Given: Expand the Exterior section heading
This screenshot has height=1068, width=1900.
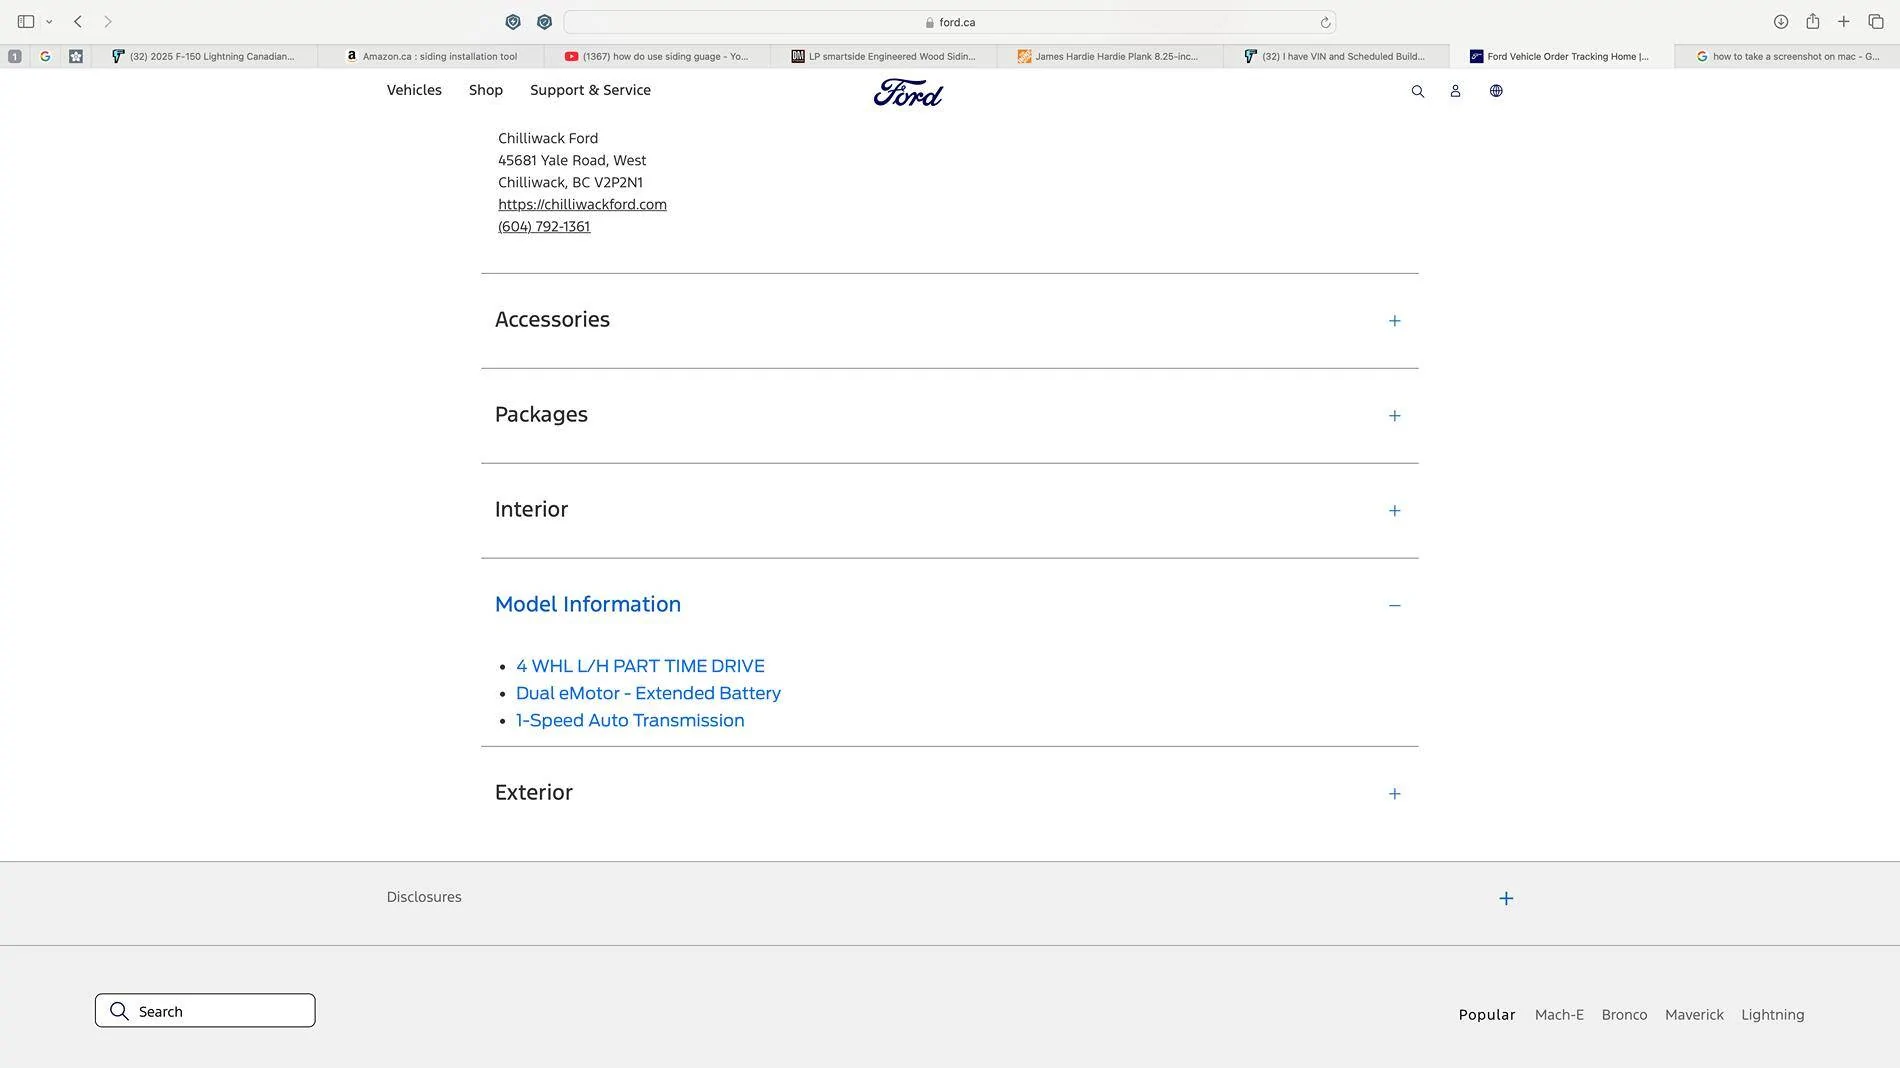Looking at the screenshot, I should 533,793.
